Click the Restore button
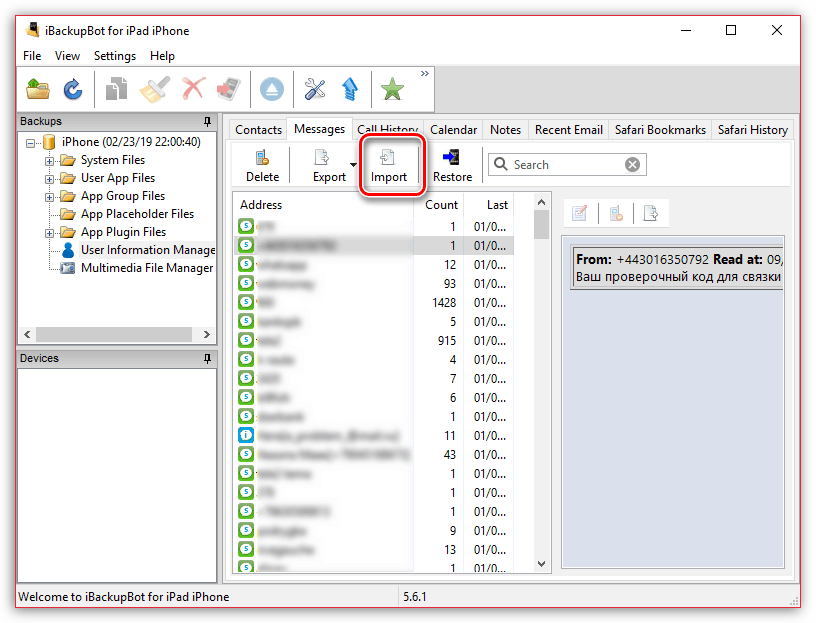The image size is (816, 623). (x=452, y=166)
